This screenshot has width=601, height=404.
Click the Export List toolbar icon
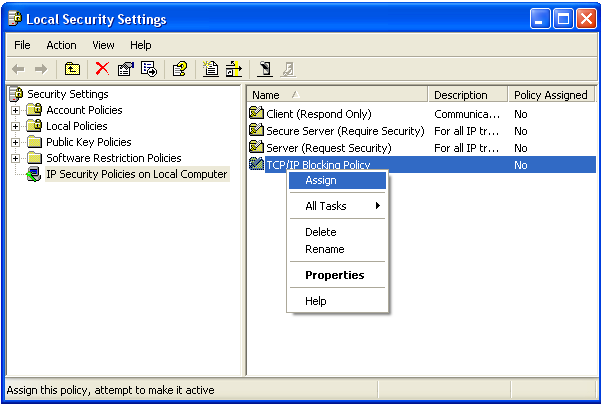(149, 69)
